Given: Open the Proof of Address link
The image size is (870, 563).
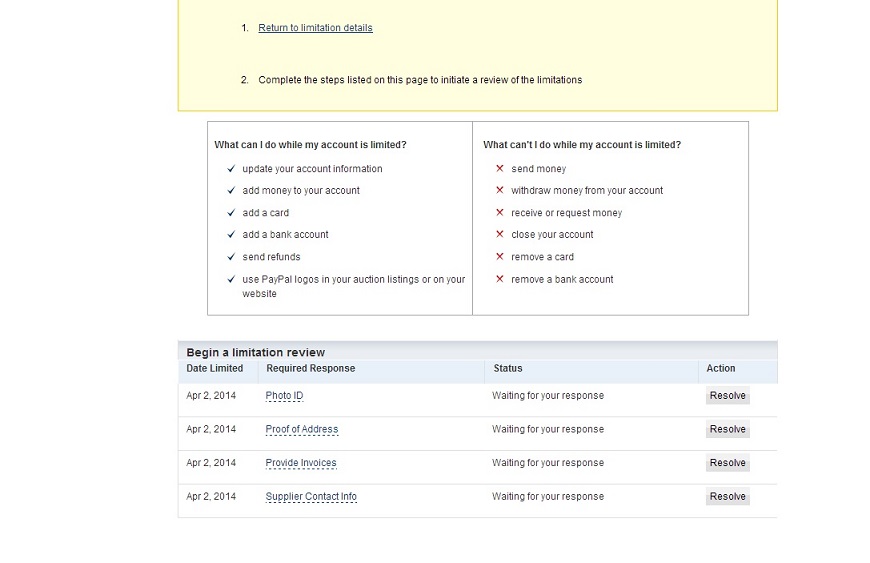Looking at the screenshot, I should tap(301, 430).
